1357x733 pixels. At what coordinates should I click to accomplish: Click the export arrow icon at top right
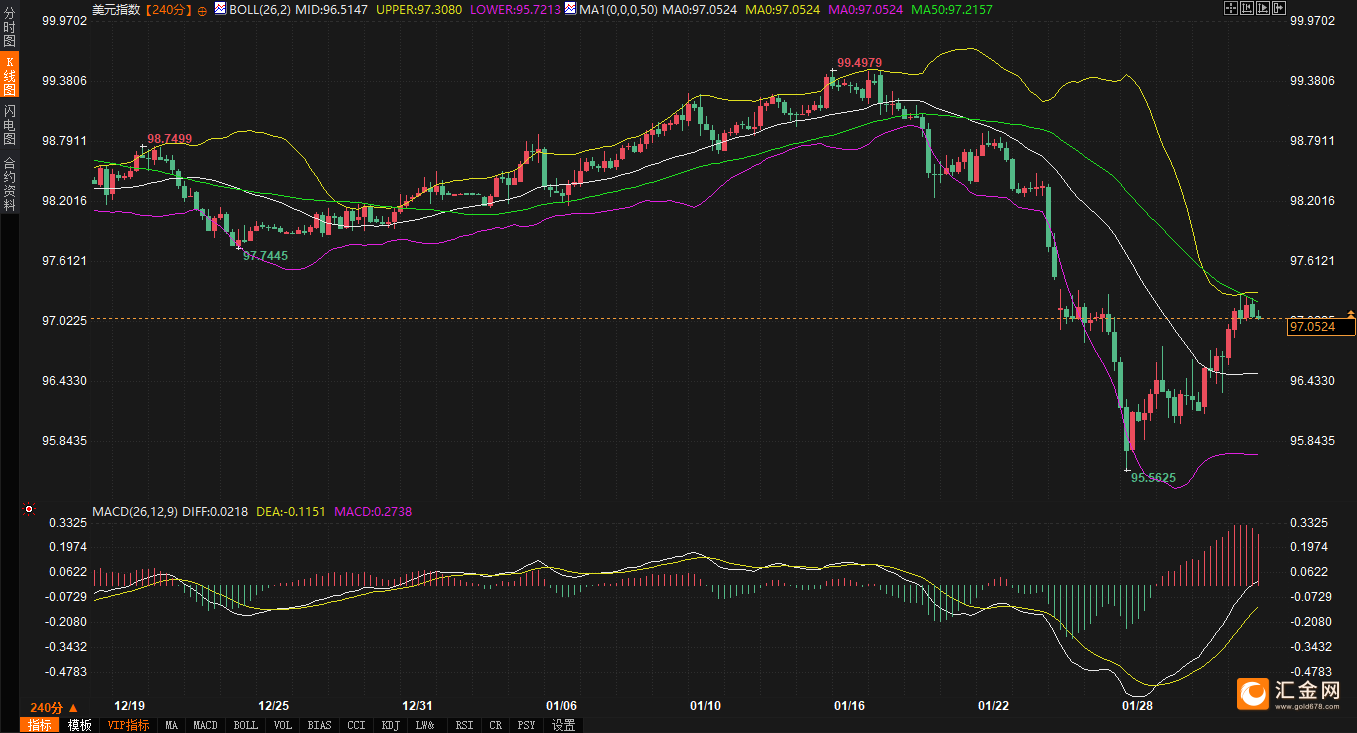1278,8
